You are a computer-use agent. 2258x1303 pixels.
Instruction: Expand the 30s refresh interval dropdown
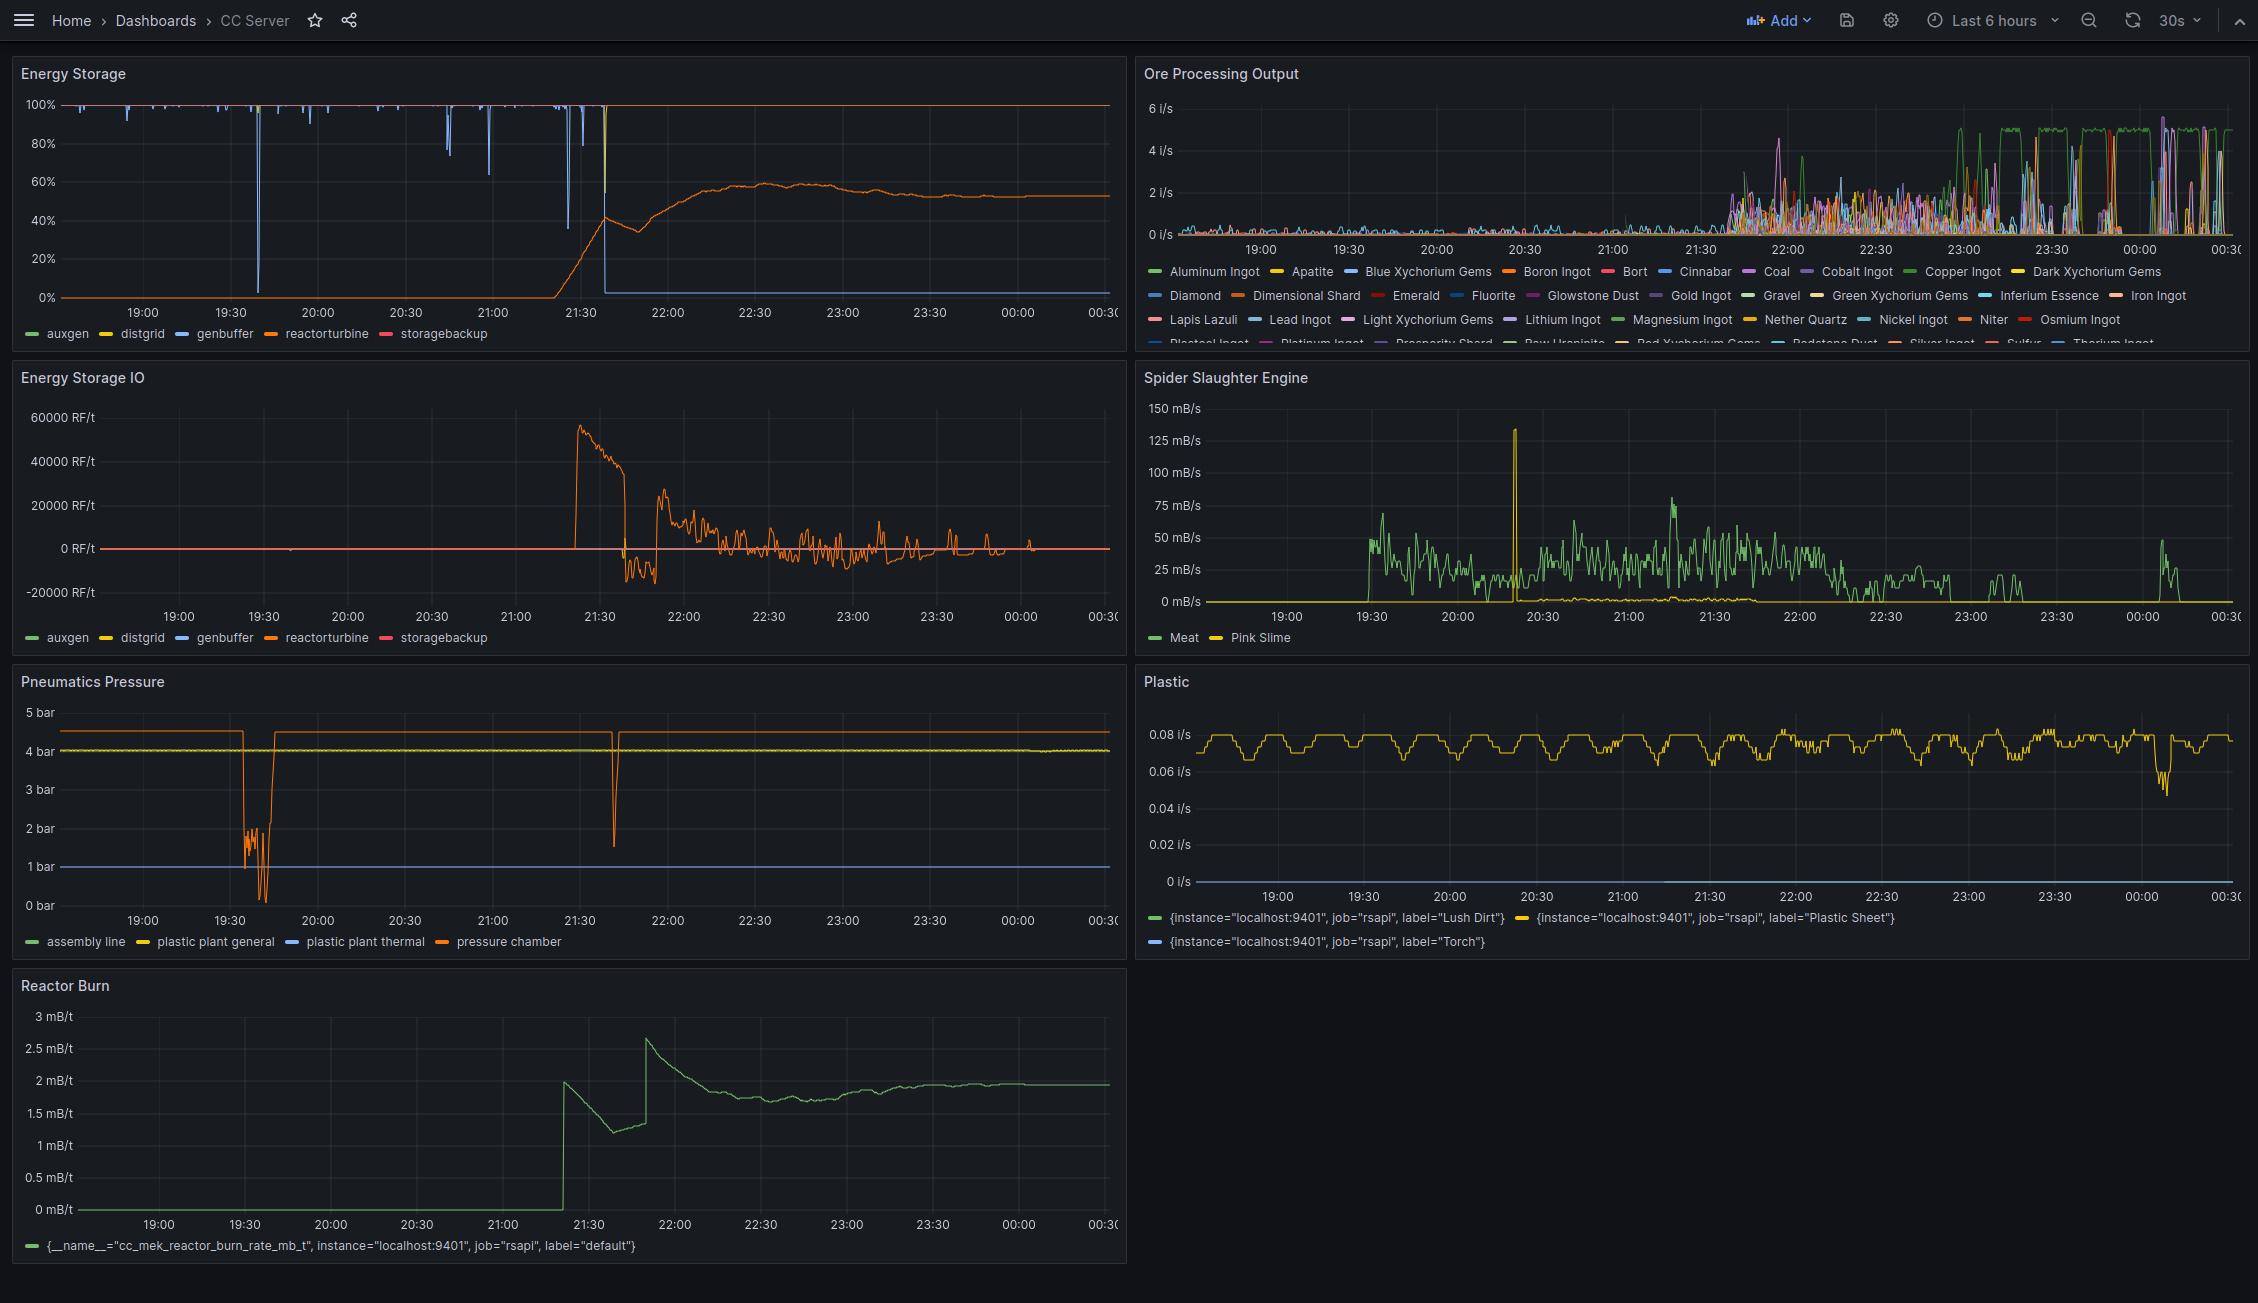2180,20
